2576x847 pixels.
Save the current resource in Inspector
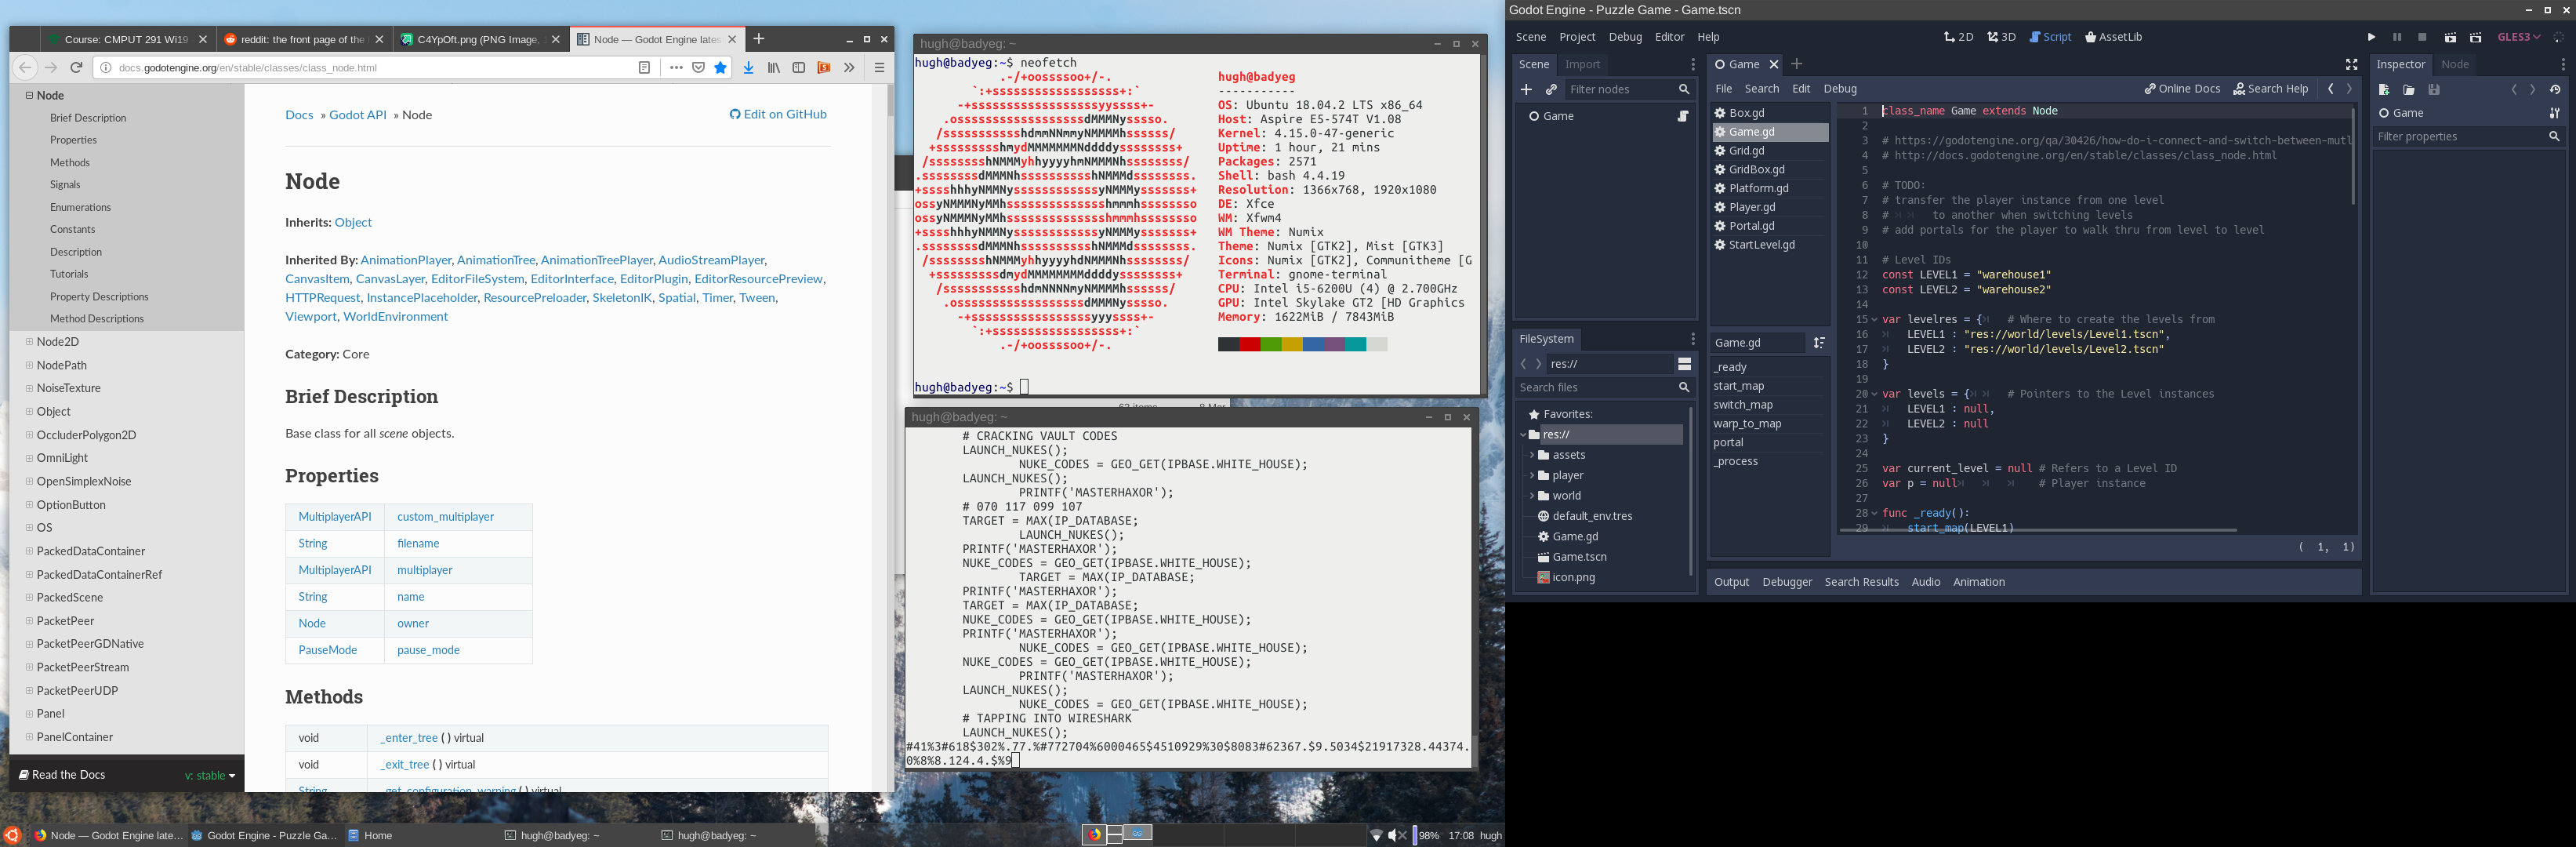(x=2434, y=90)
